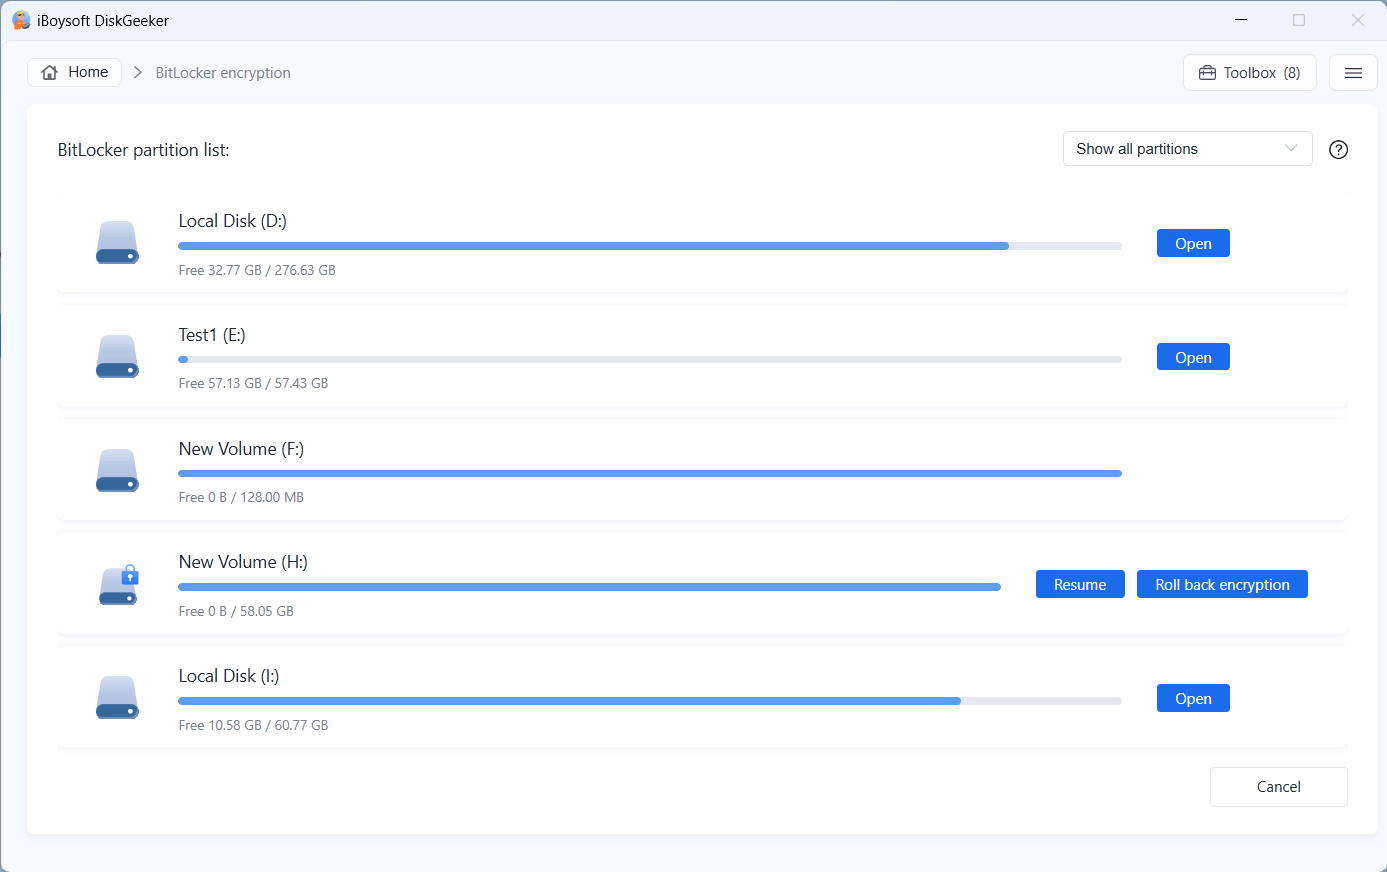Open the Local Disk (D:) partition

[x=1193, y=243]
